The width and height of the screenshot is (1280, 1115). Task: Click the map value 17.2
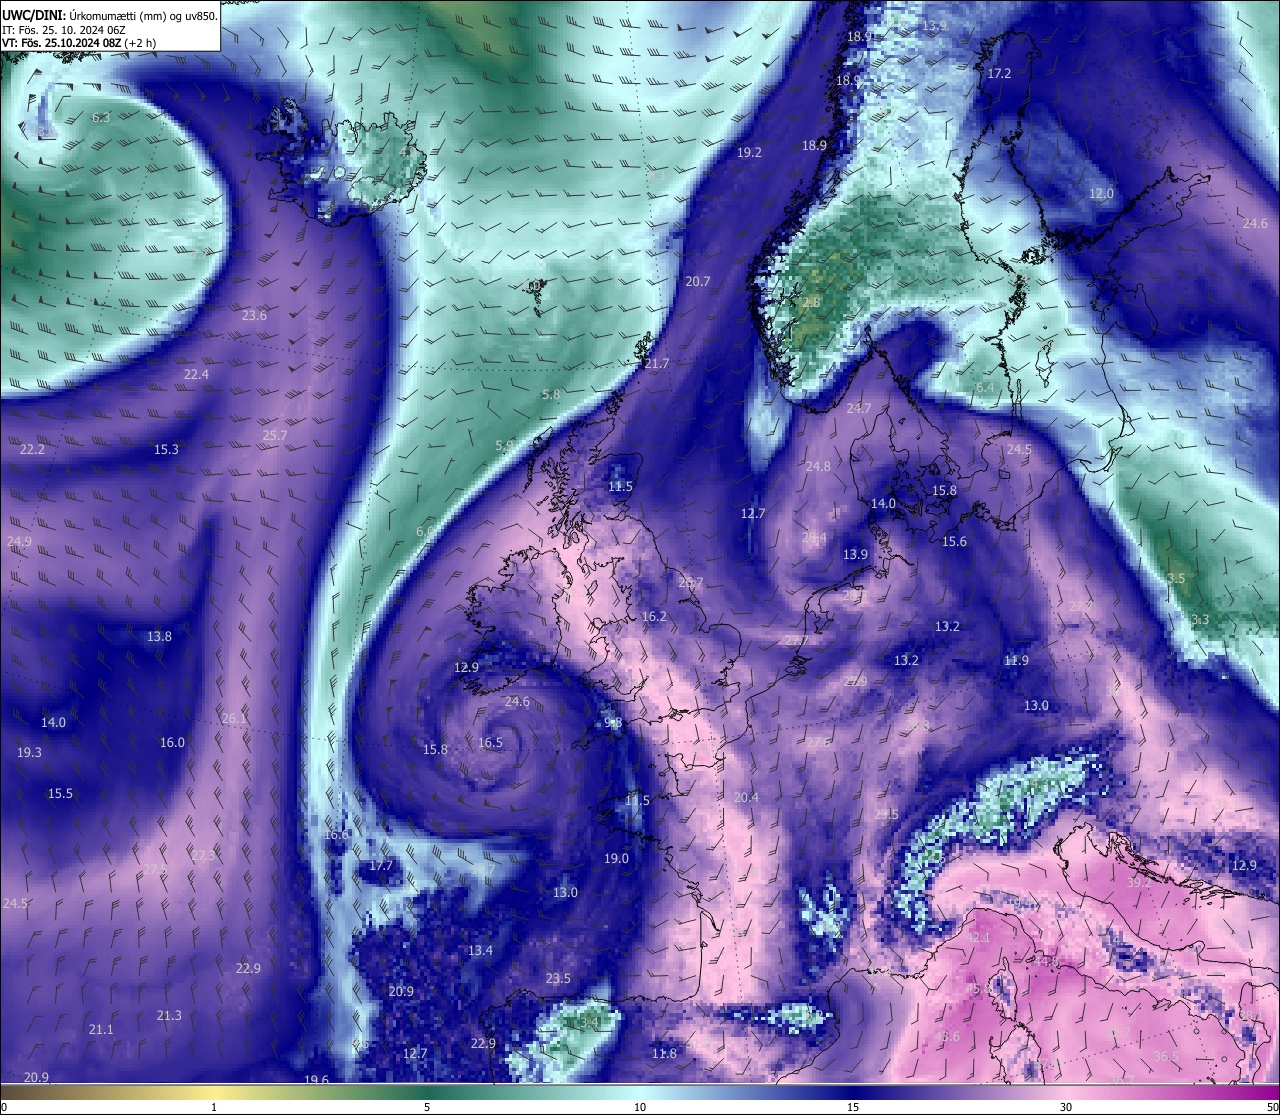[x=999, y=73]
